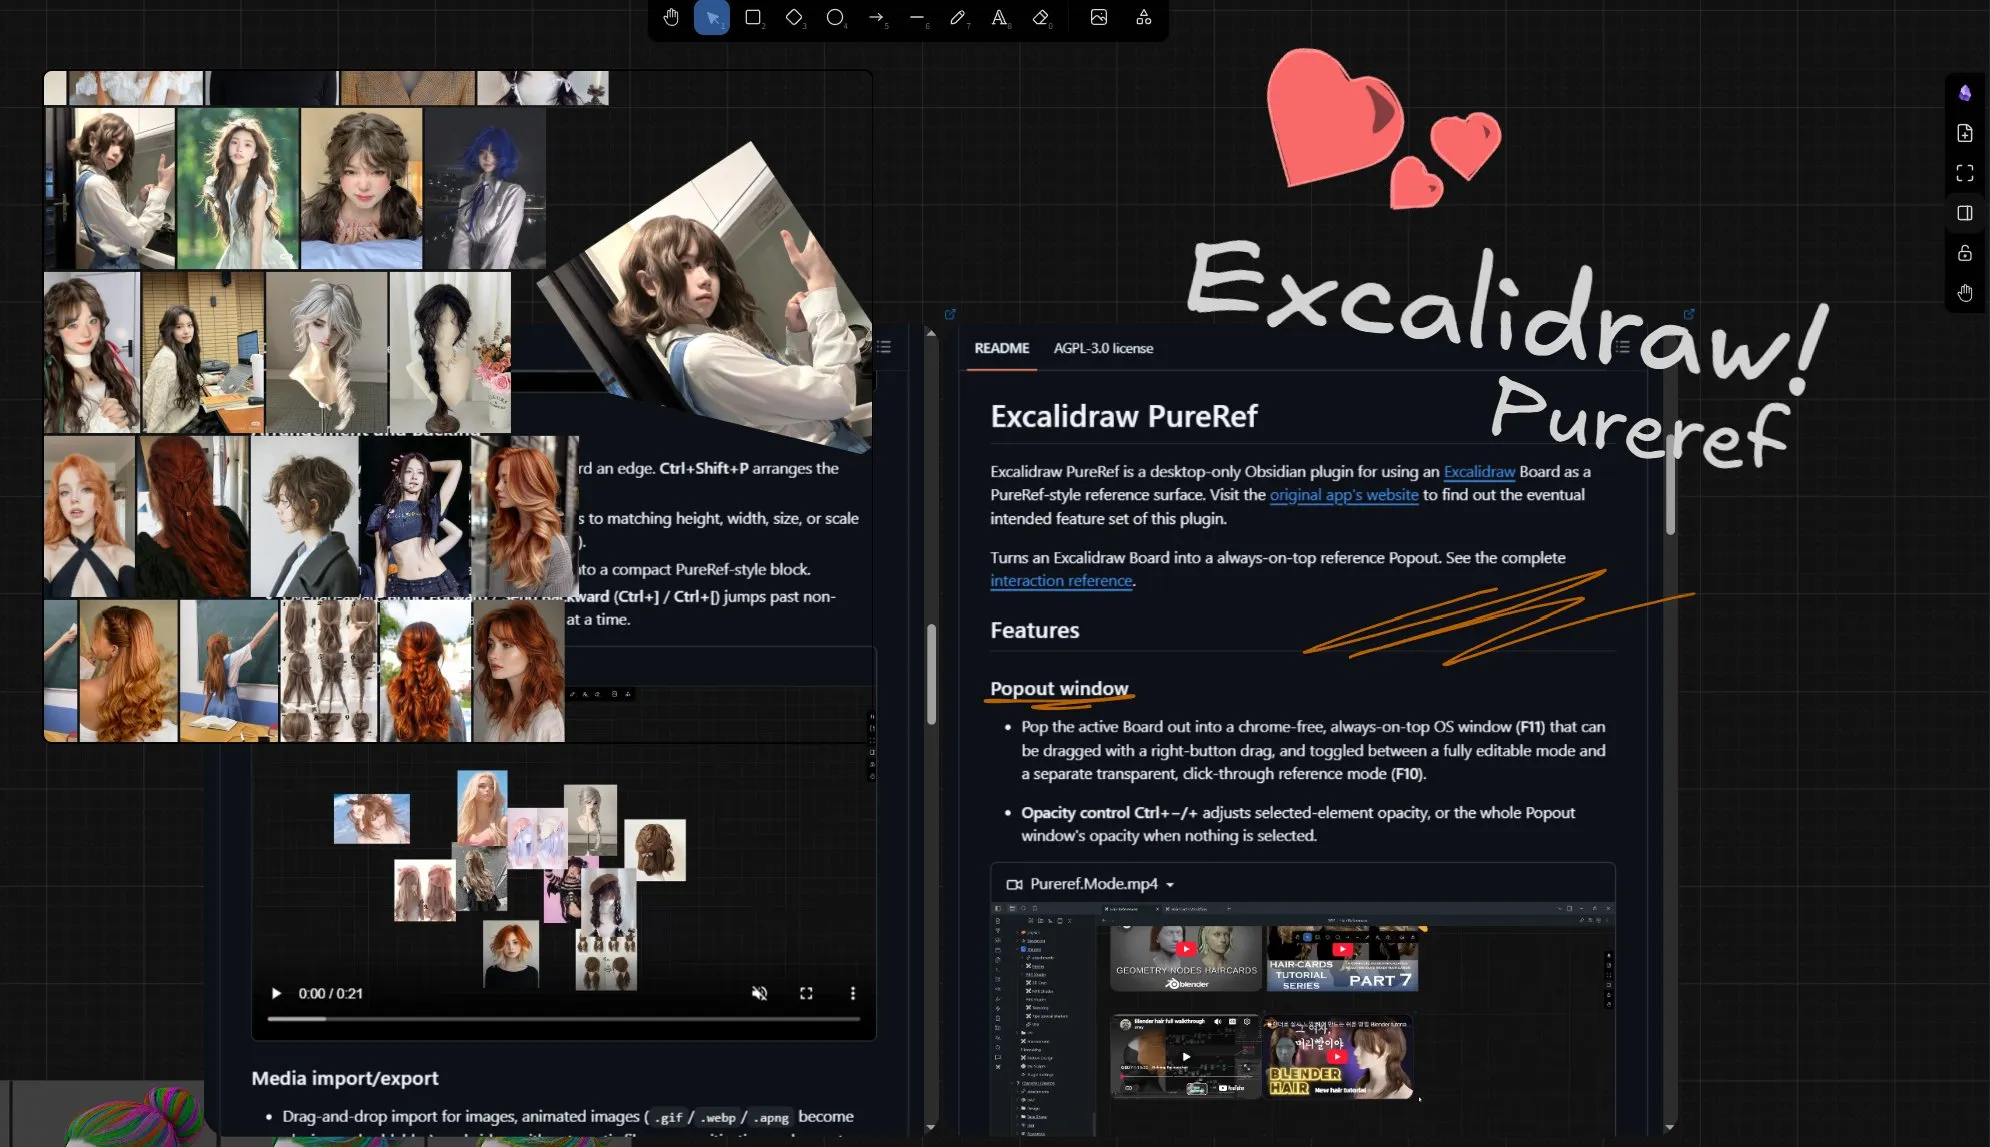Select the Rectangle shape tool
1990x1147 pixels.
click(753, 17)
